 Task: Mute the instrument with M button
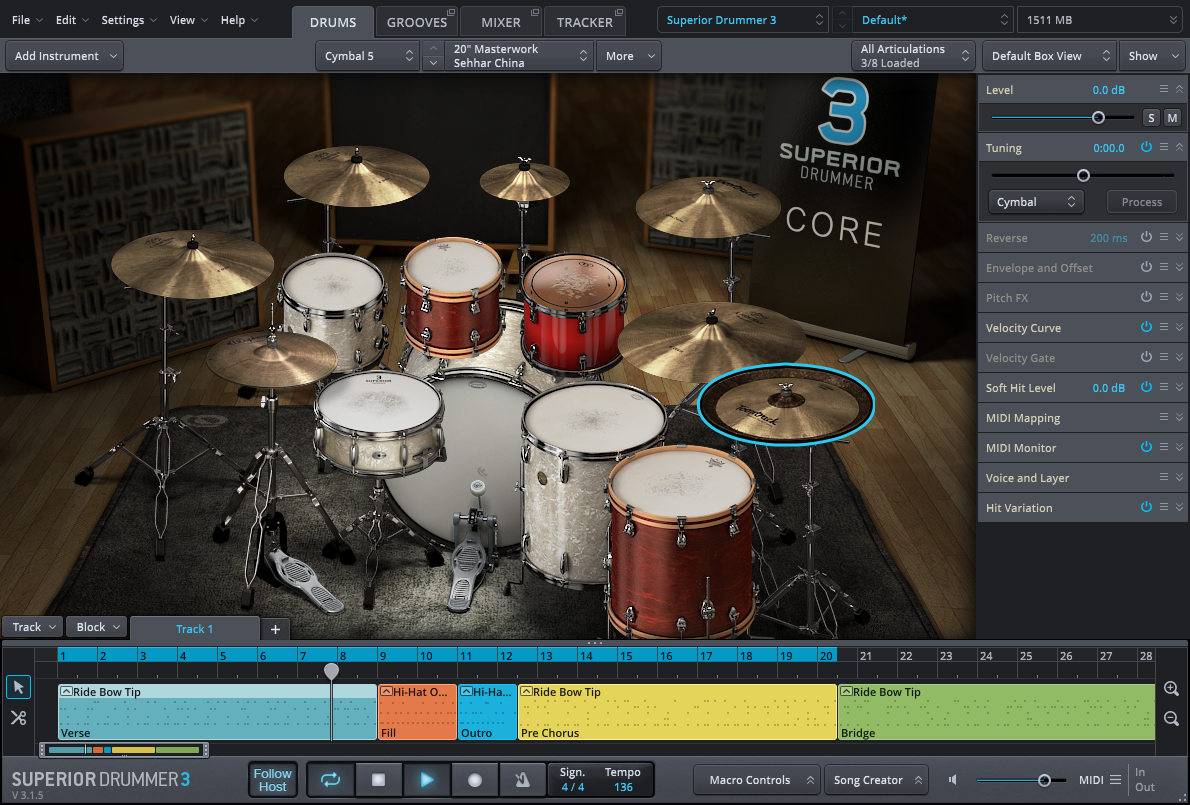point(1173,118)
